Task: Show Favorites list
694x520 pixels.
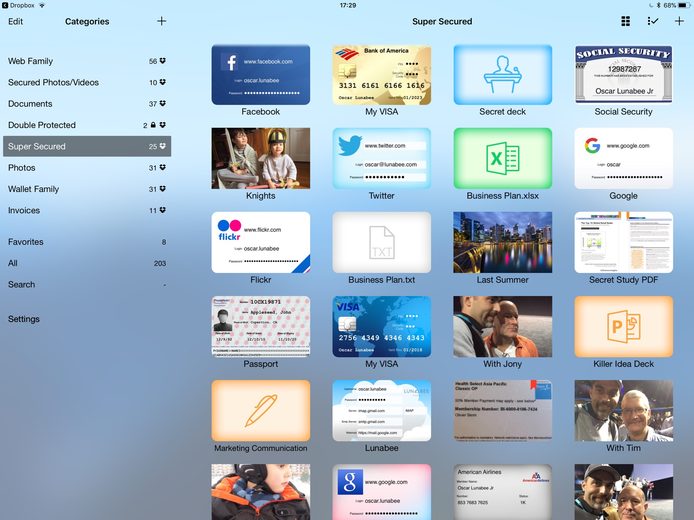Action: pyautogui.click(x=87, y=242)
